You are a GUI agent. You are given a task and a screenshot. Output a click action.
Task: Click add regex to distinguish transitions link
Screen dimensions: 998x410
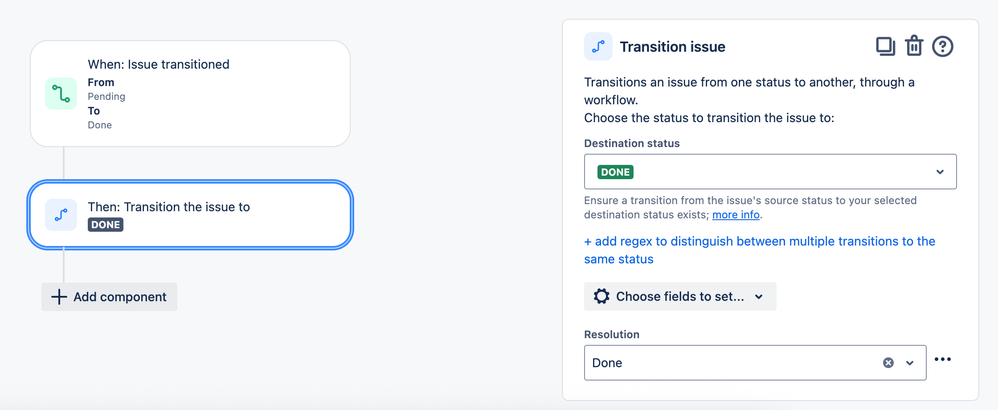click(759, 250)
